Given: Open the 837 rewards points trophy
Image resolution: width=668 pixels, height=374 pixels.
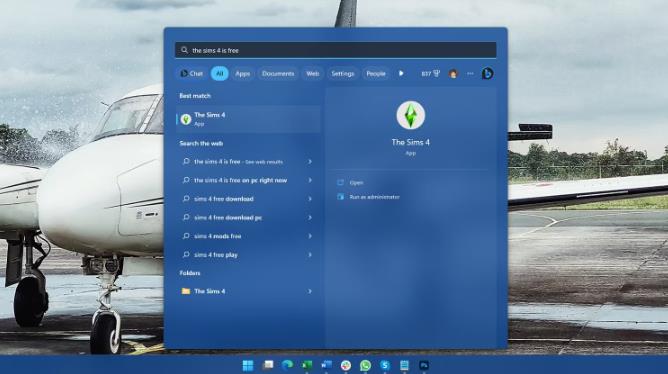Looking at the screenshot, I should point(430,74).
